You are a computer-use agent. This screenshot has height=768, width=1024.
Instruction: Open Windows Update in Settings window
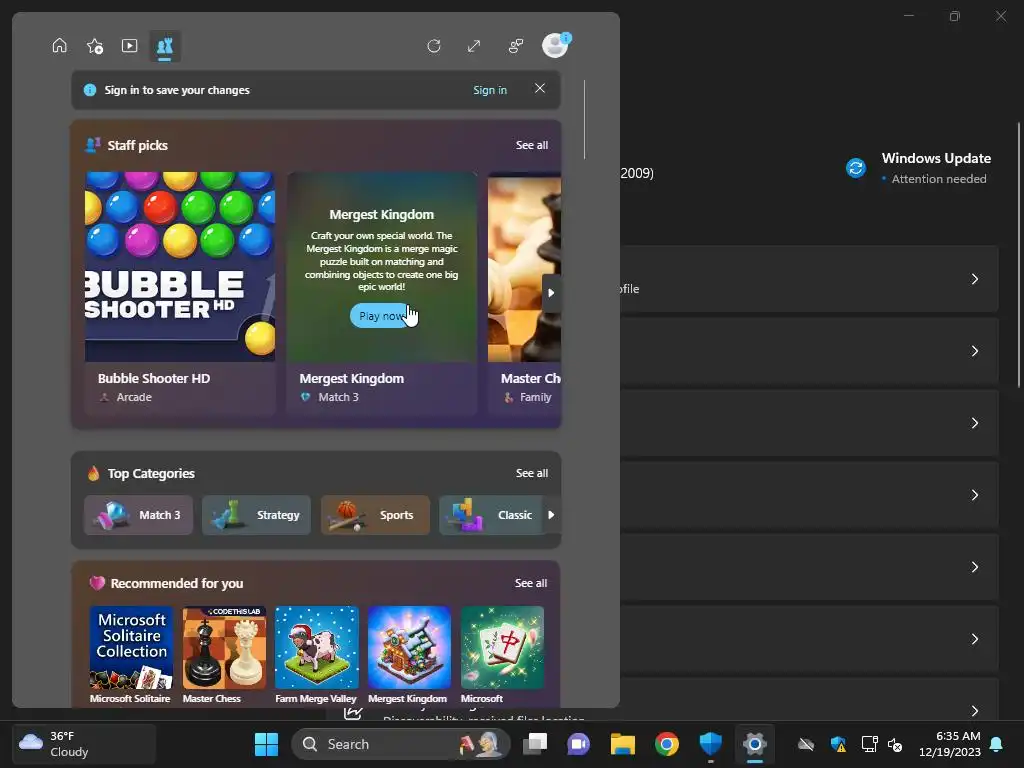[936, 158]
